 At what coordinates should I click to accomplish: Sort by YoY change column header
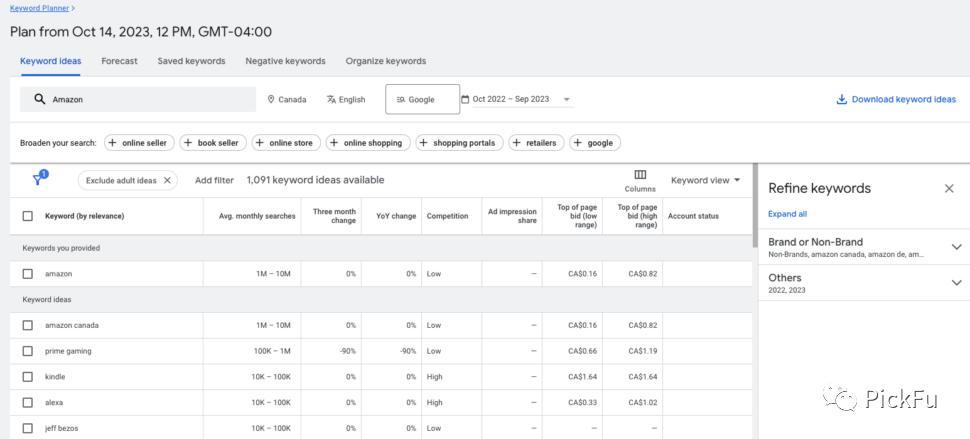396,216
